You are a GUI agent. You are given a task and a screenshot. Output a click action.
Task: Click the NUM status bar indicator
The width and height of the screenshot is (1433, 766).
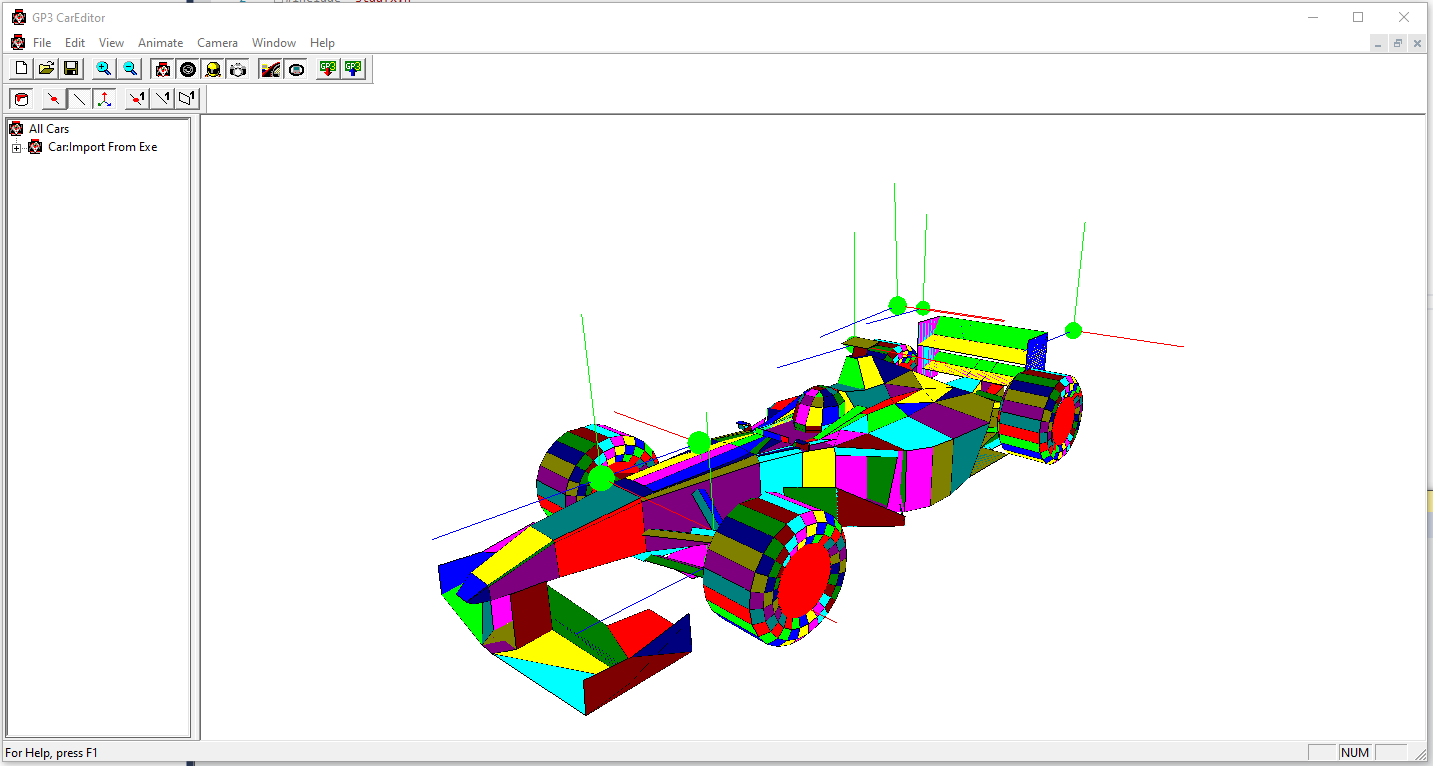[1355, 752]
